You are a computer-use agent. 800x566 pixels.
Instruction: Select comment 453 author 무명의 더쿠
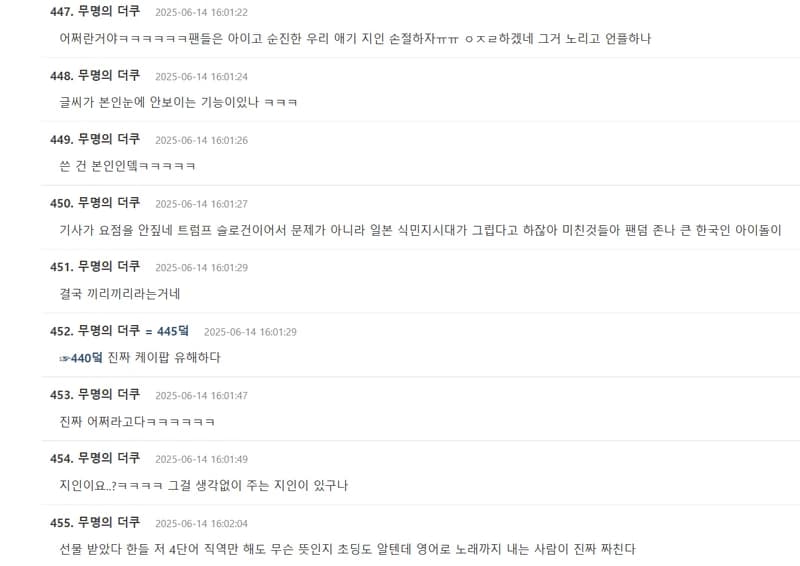(x=109, y=395)
